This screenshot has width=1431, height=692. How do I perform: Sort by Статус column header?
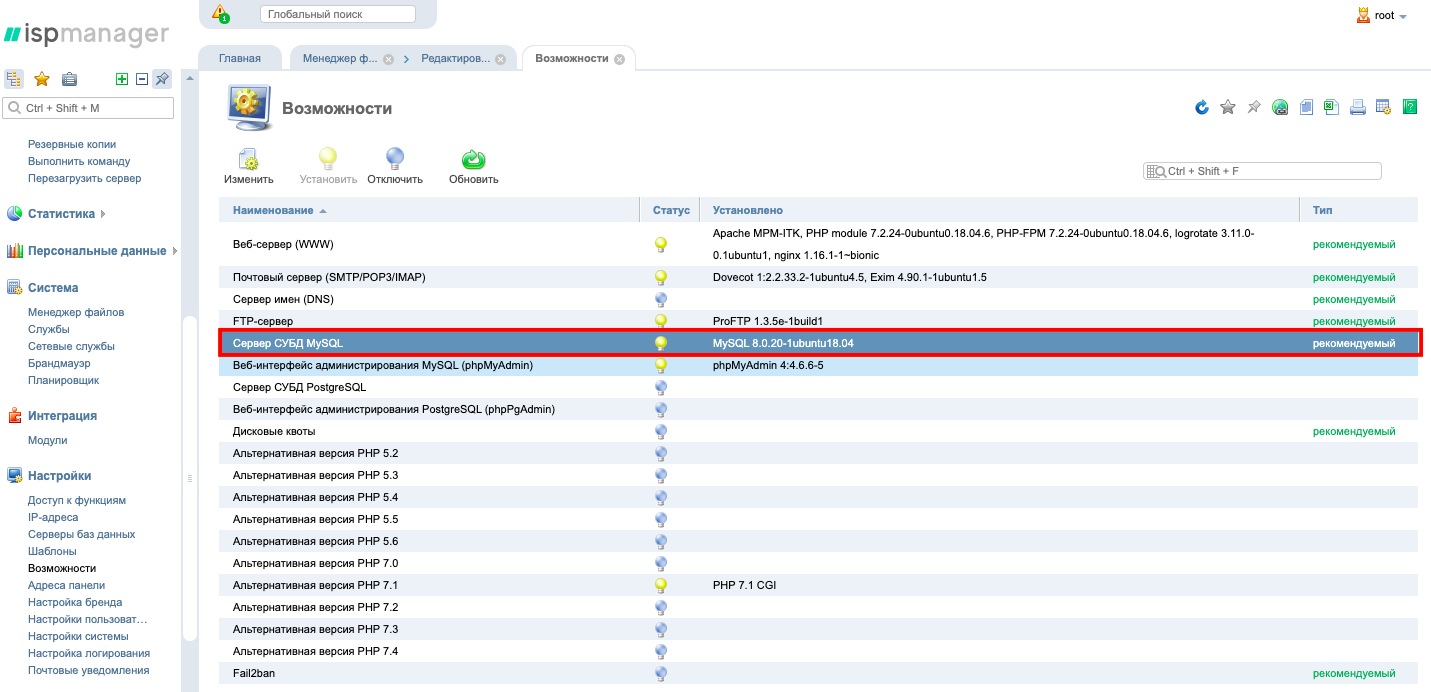(x=671, y=210)
